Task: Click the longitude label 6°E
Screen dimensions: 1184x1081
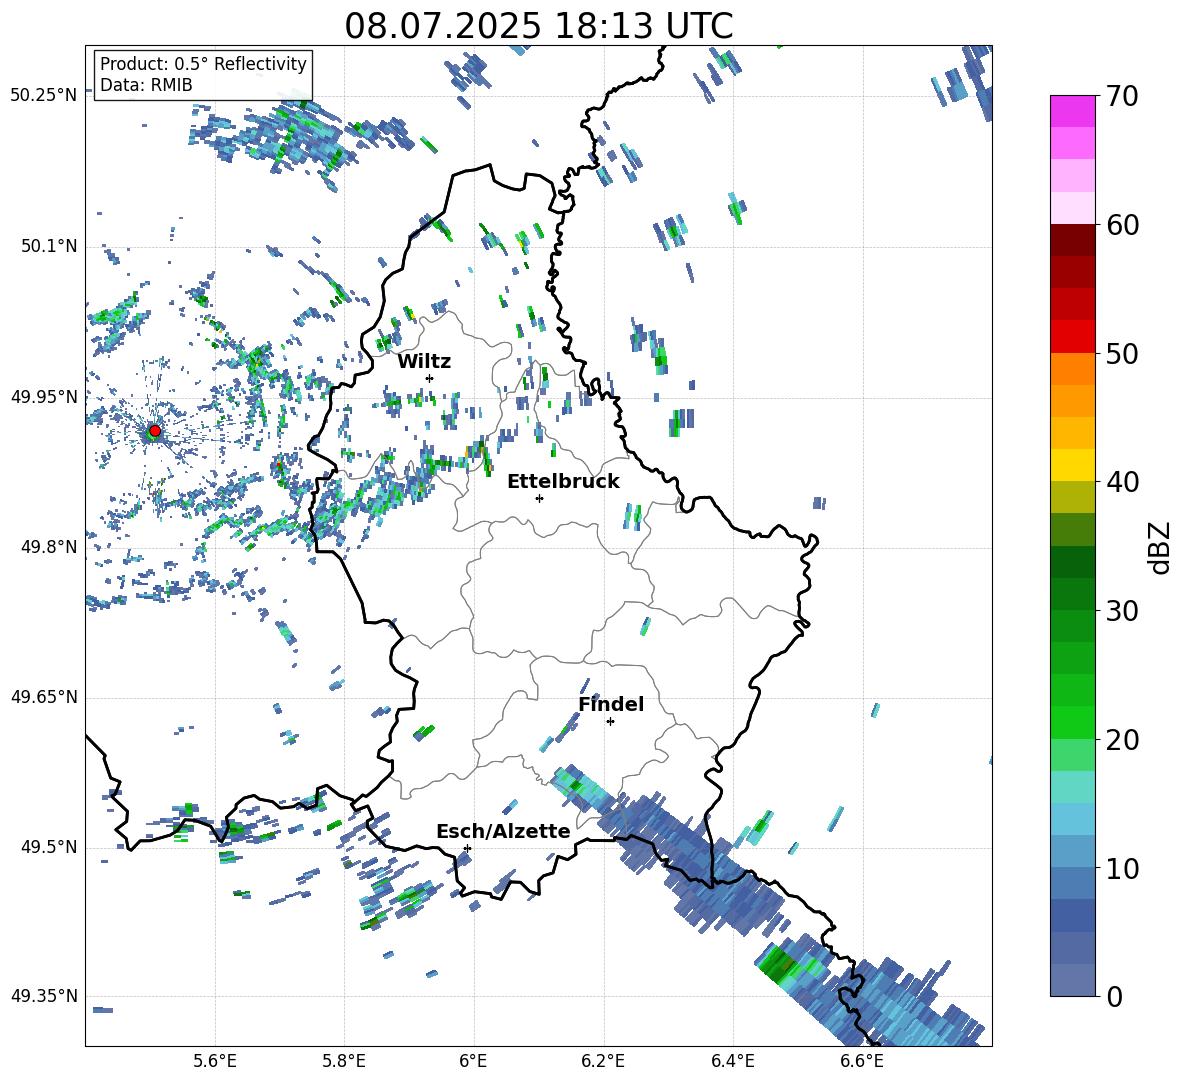Action: coord(473,1061)
